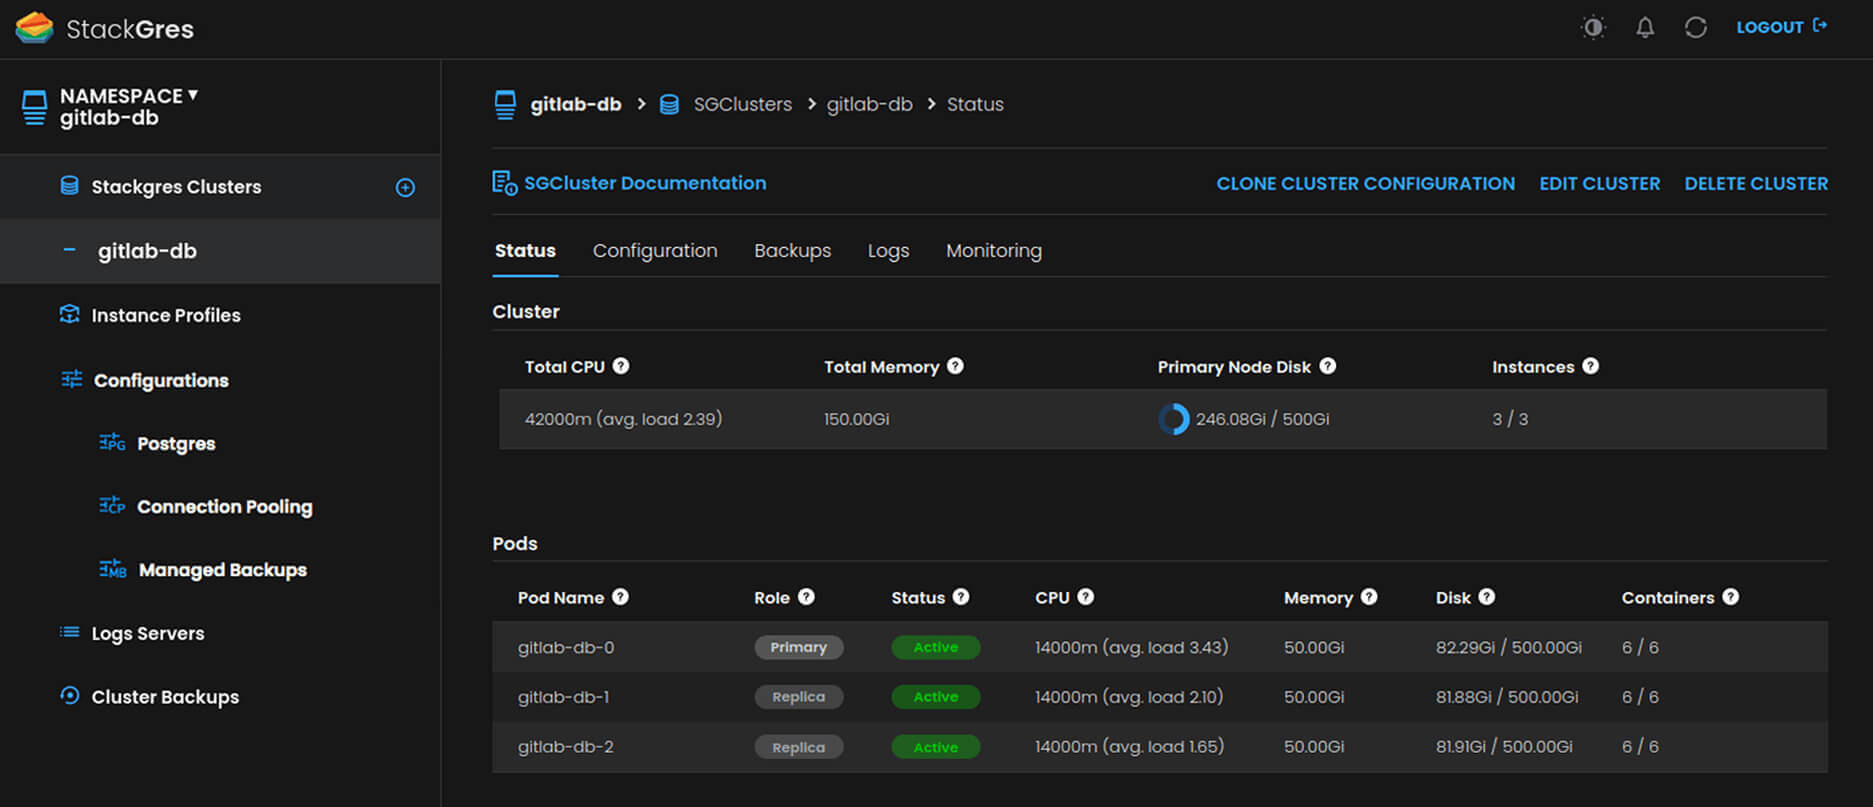
Task: Click the Status breadcrumb text
Action: tap(975, 104)
